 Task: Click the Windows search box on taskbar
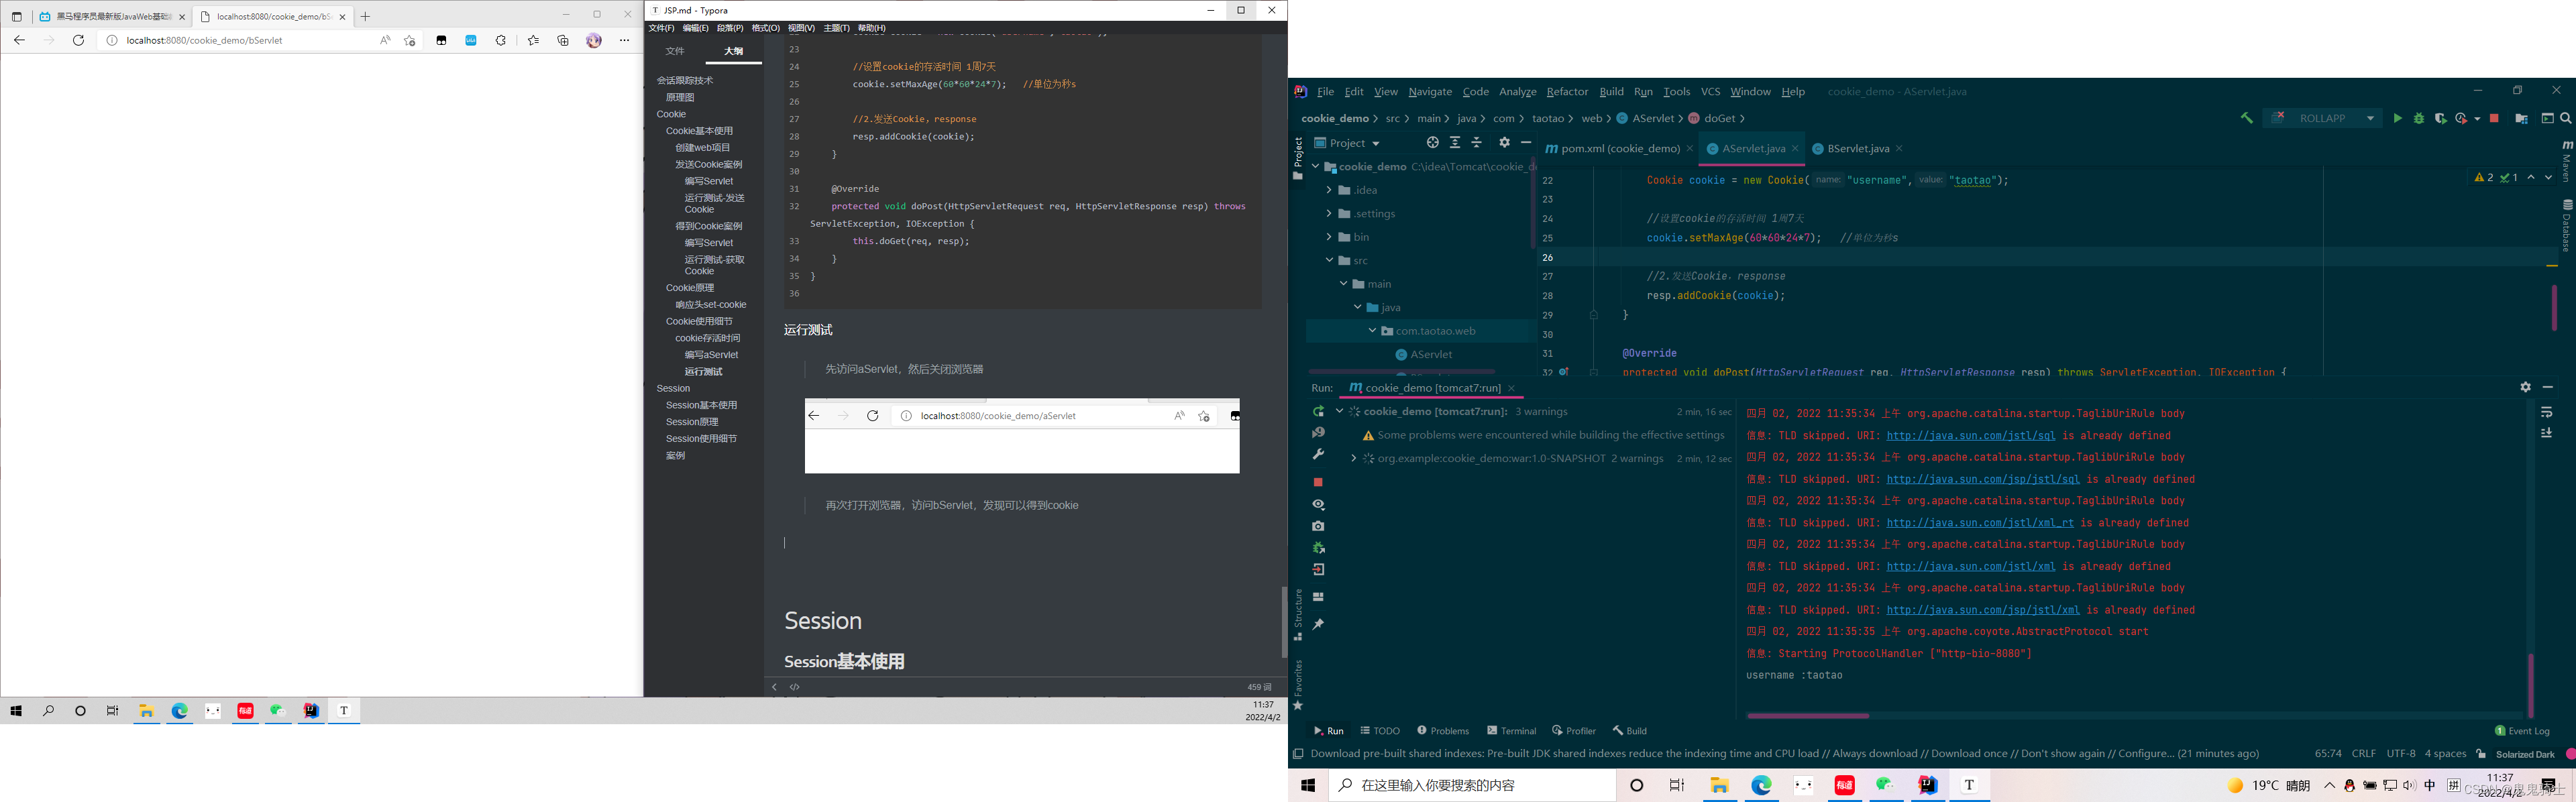tap(1472, 786)
